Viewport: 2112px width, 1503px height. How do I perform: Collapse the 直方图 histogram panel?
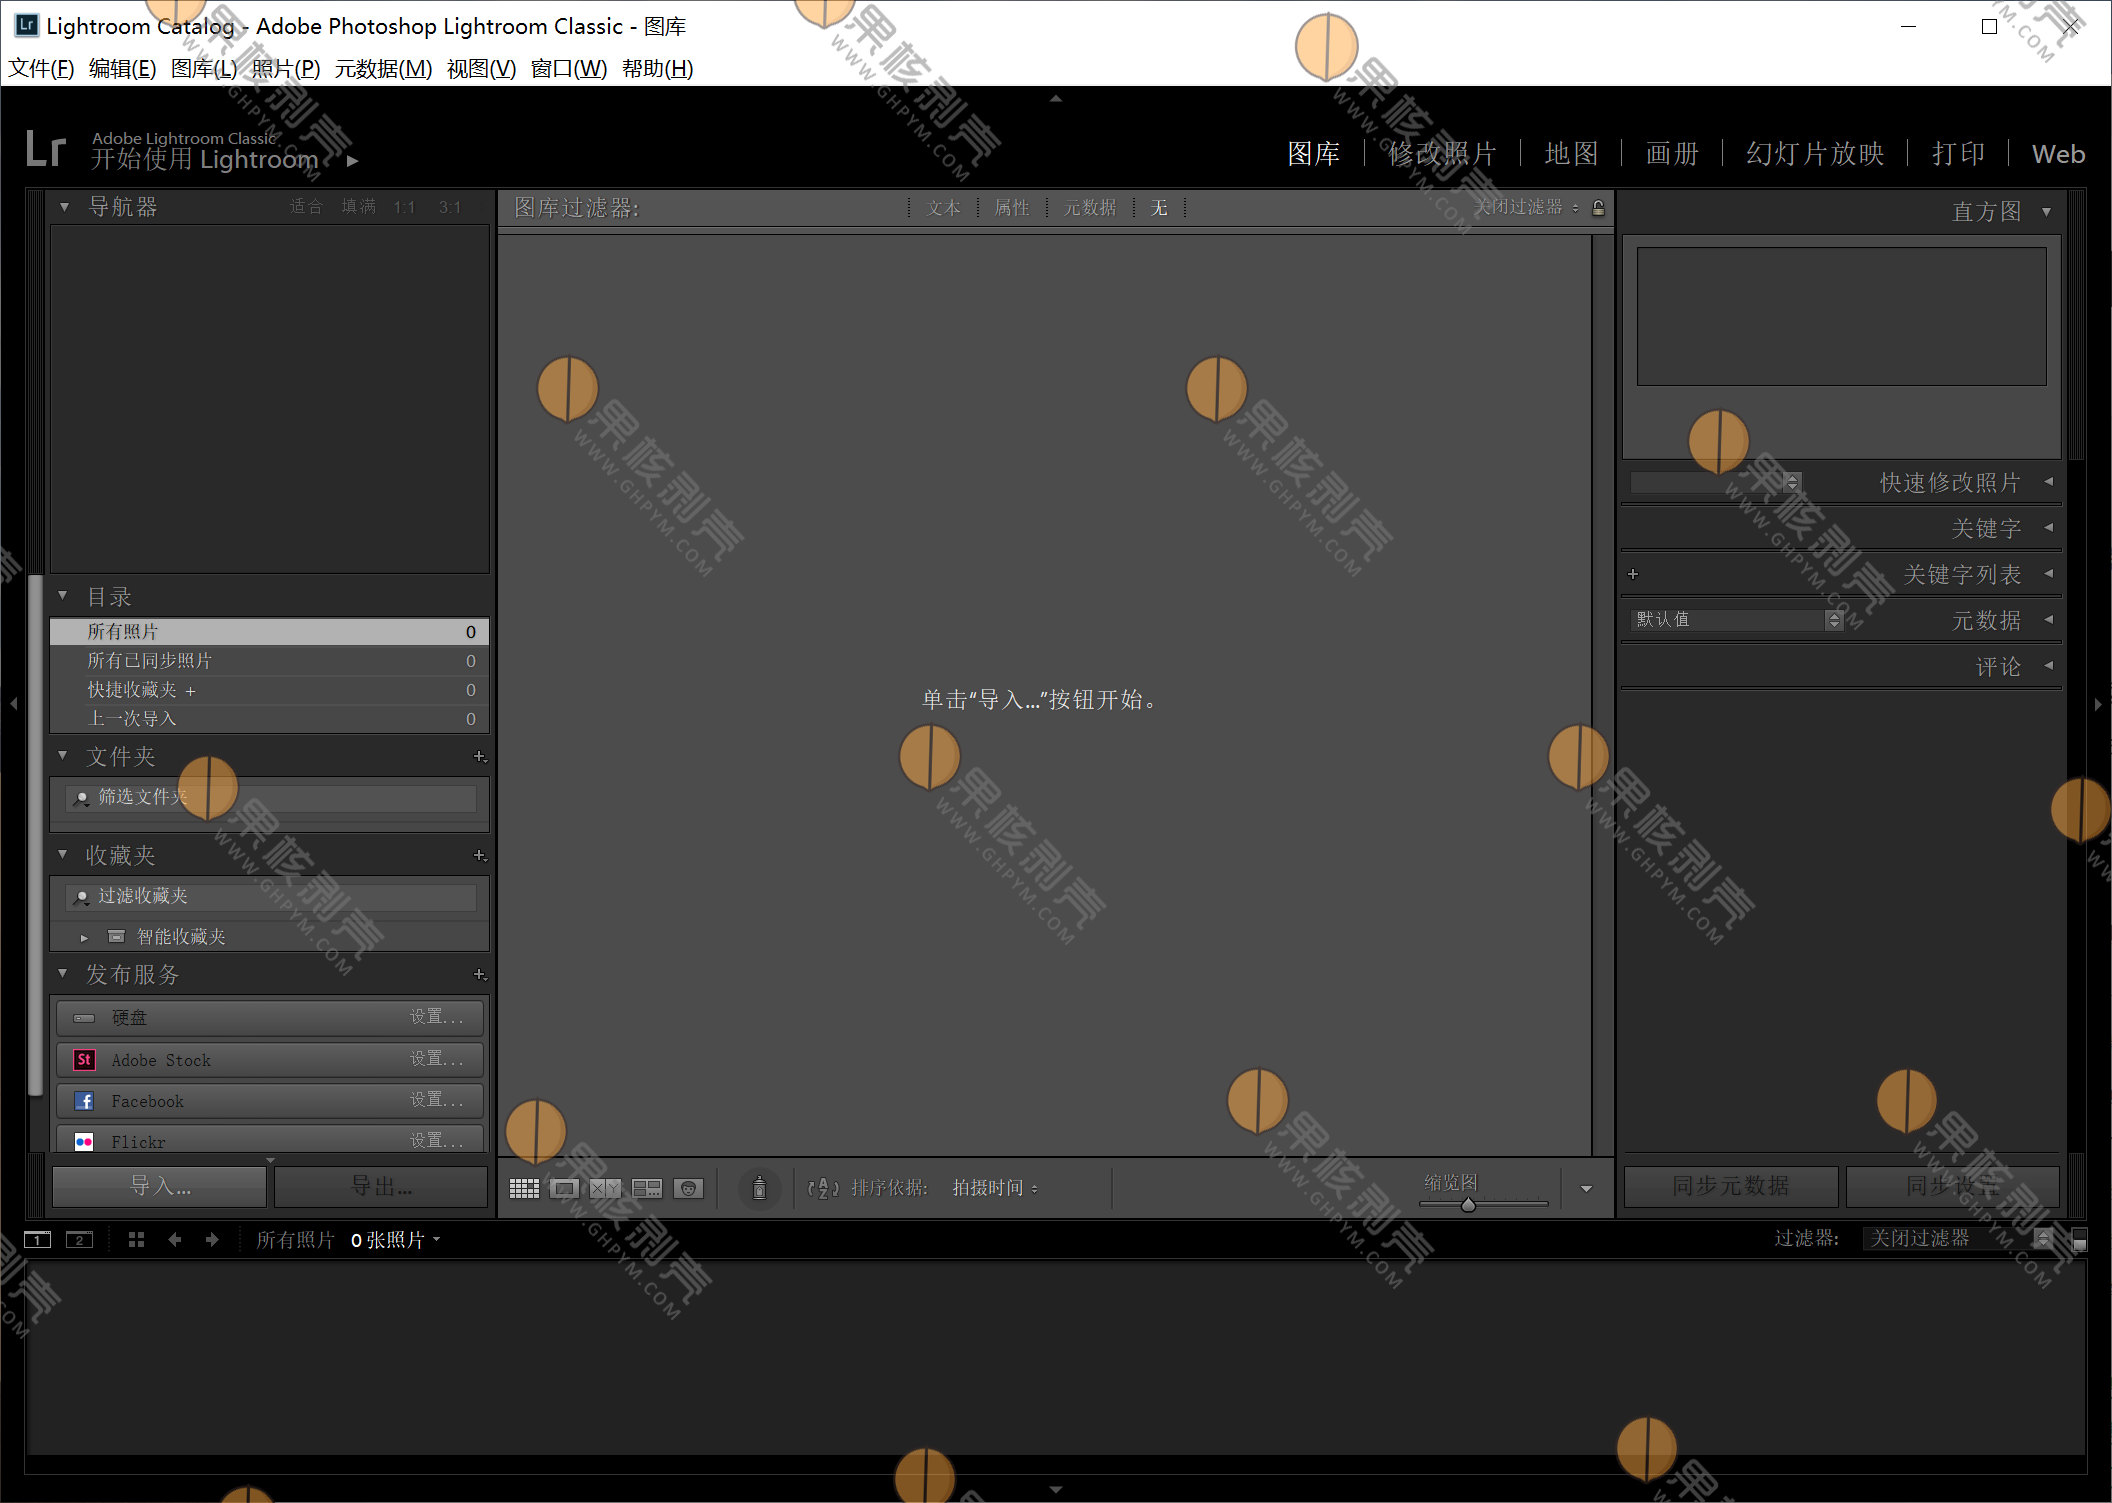tap(2046, 212)
